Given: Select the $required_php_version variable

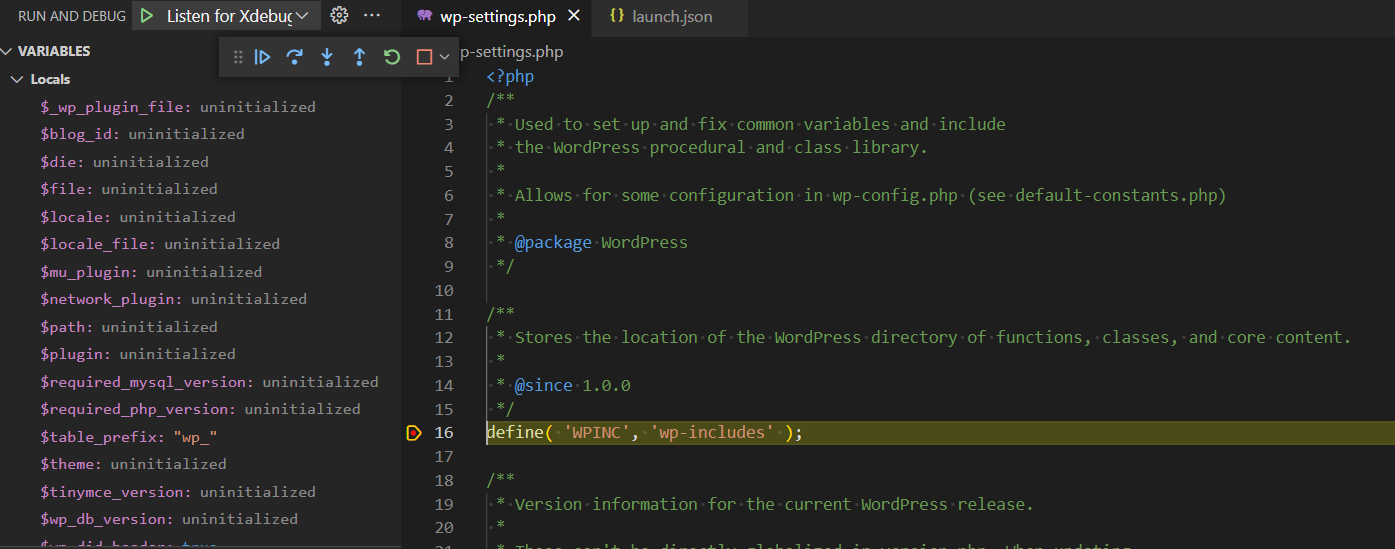Looking at the screenshot, I should pyautogui.click(x=200, y=409).
